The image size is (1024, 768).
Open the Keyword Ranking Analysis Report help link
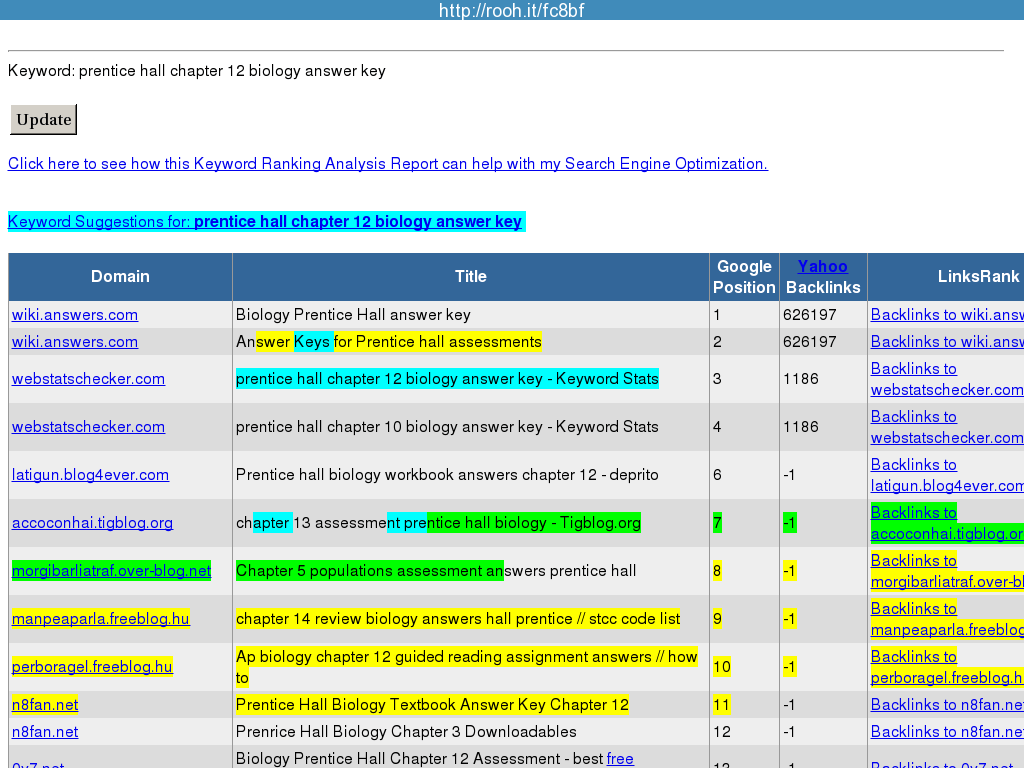pos(387,164)
